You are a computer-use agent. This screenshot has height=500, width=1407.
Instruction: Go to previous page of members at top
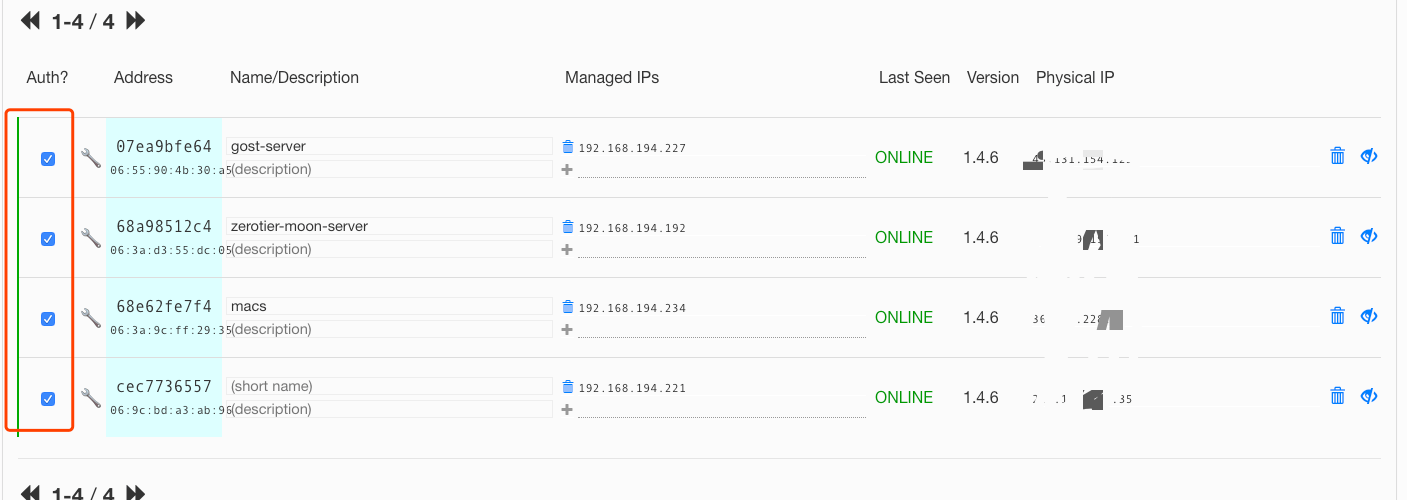pyautogui.click(x=31, y=21)
